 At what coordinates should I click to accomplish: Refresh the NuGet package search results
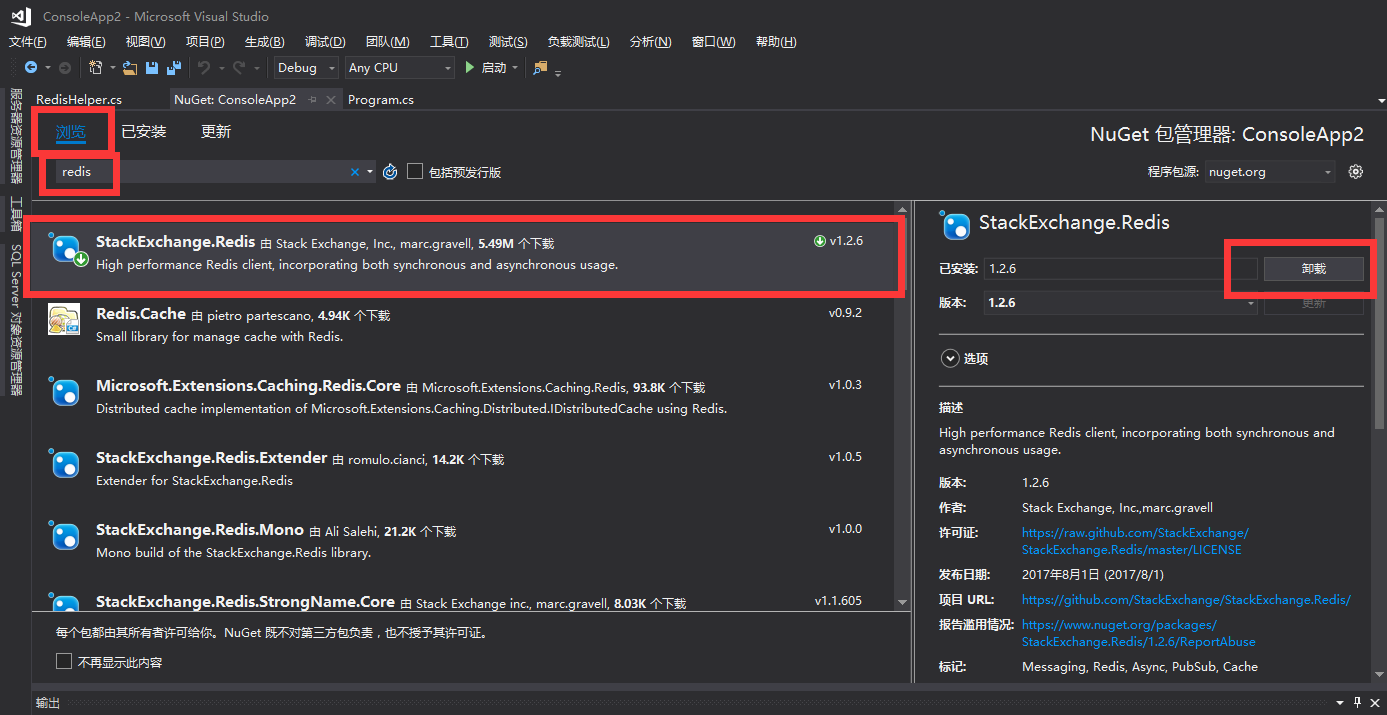[391, 172]
